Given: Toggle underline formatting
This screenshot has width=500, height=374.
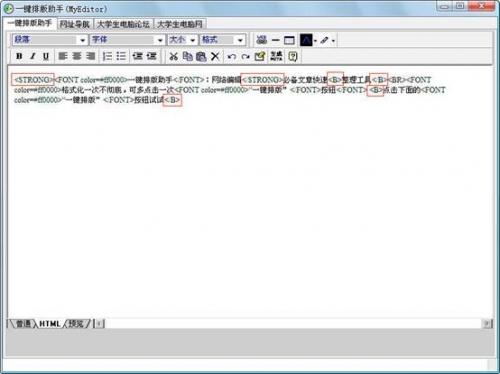Looking at the screenshot, I should pos(46,56).
